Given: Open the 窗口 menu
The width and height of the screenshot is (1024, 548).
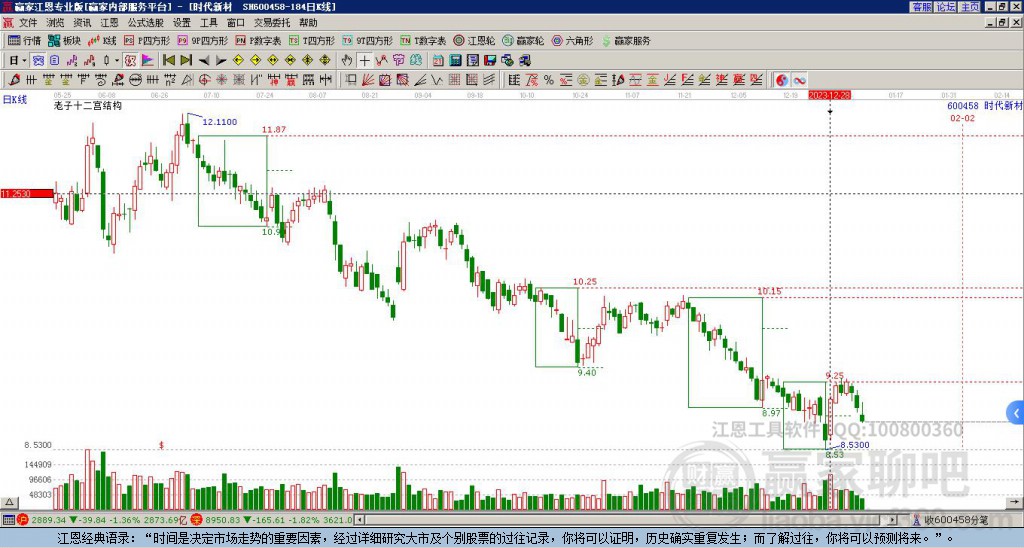Looking at the screenshot, I should pos(235,23).
